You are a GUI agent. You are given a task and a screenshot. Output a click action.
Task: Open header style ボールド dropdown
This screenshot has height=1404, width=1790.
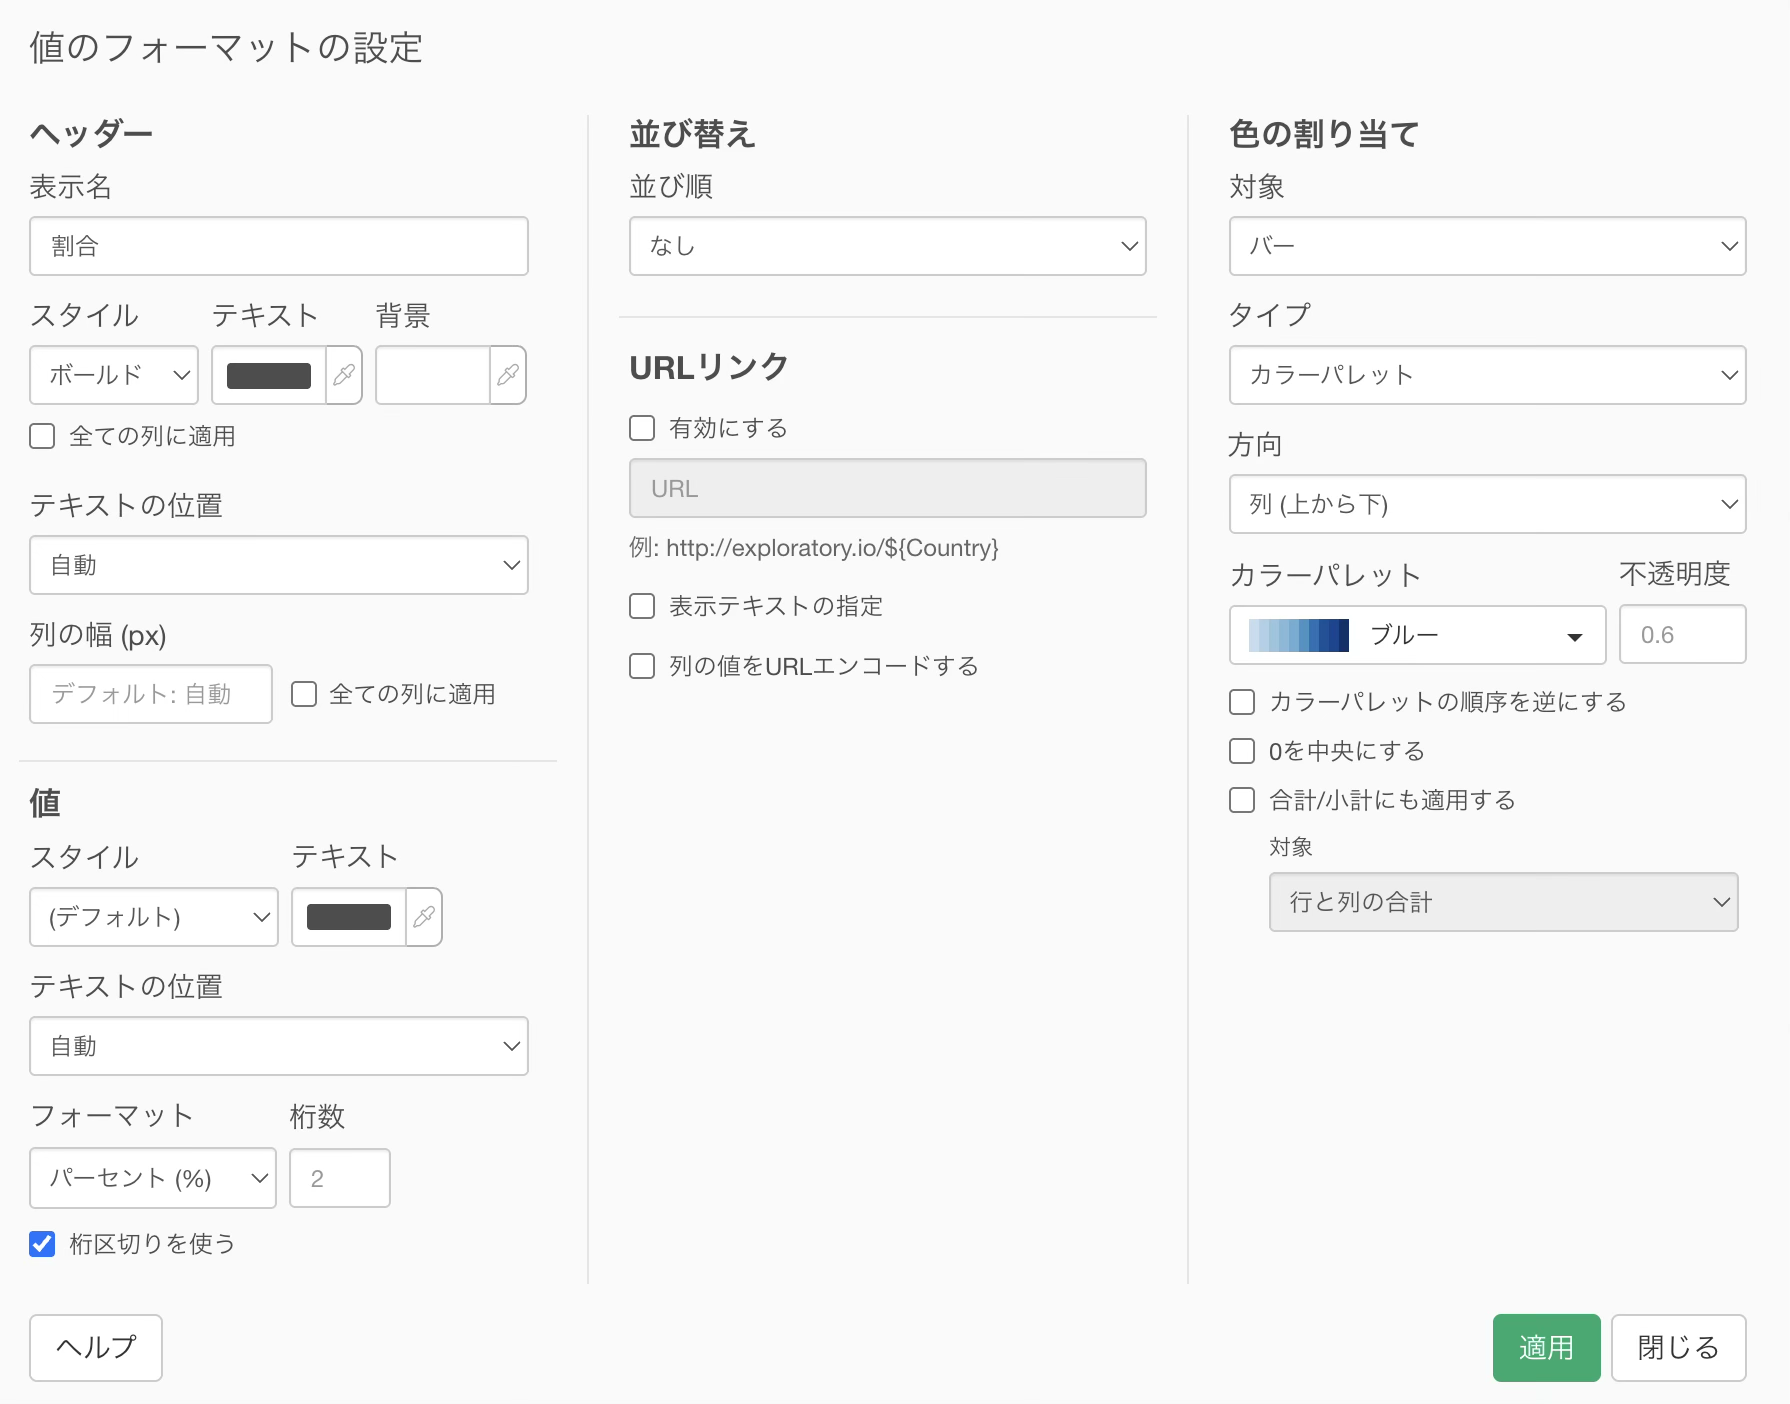point(114,375)
